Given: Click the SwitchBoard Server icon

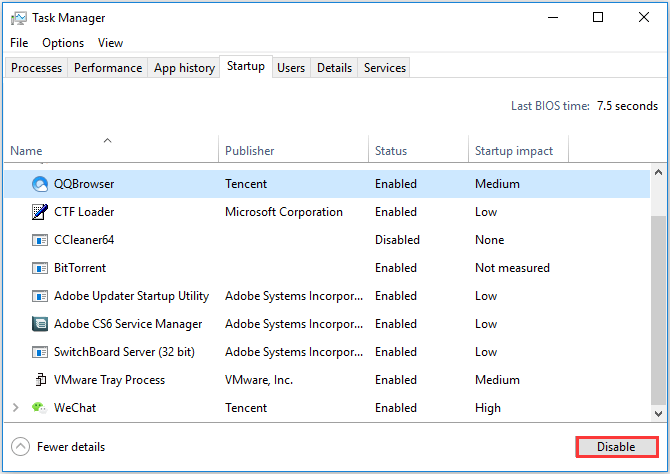Looking at the screenshot, I should coord(40,352).
